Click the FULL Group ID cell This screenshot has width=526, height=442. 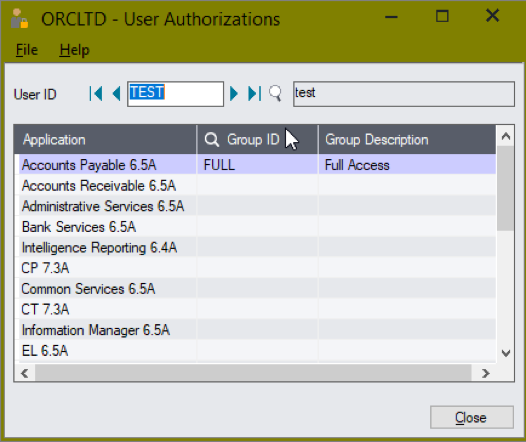(x=258, y=165)
